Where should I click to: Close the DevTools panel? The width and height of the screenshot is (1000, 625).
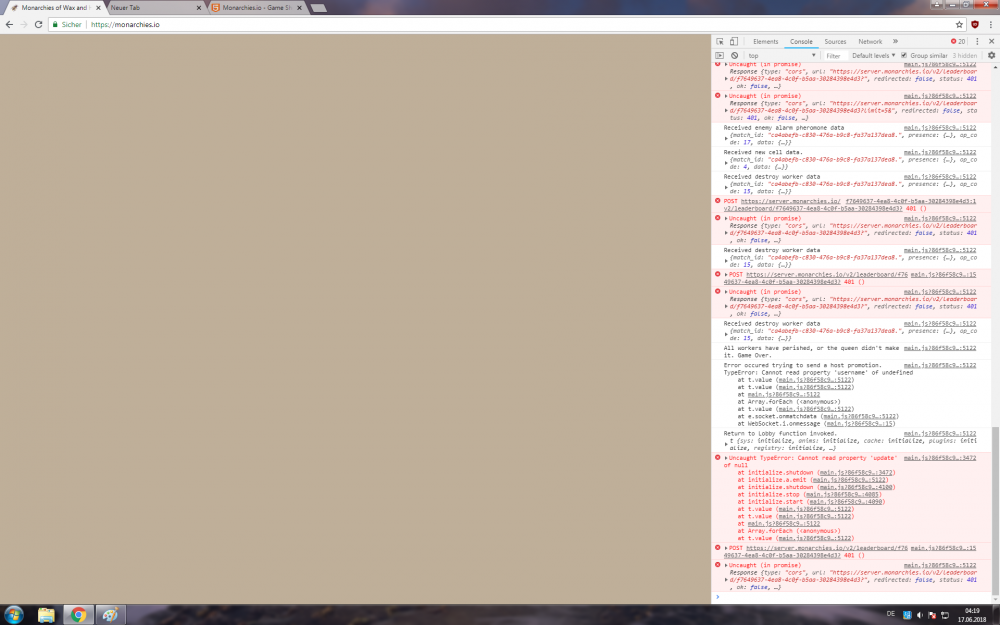[x=991, y=41]
